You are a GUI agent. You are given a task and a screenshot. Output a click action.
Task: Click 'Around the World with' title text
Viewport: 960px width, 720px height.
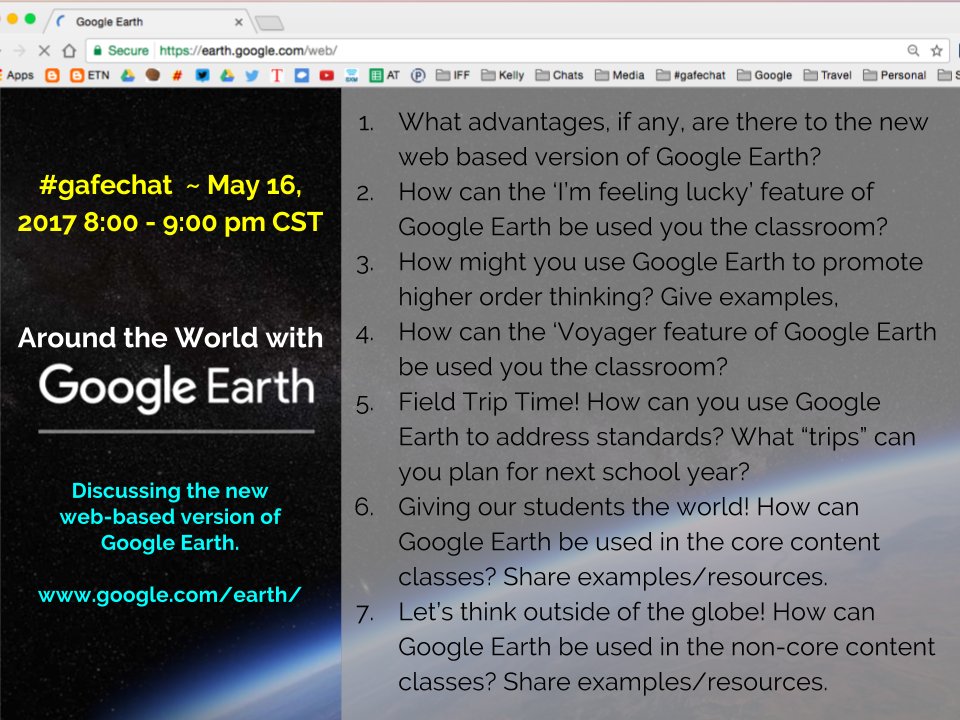[x=170, y=337]
